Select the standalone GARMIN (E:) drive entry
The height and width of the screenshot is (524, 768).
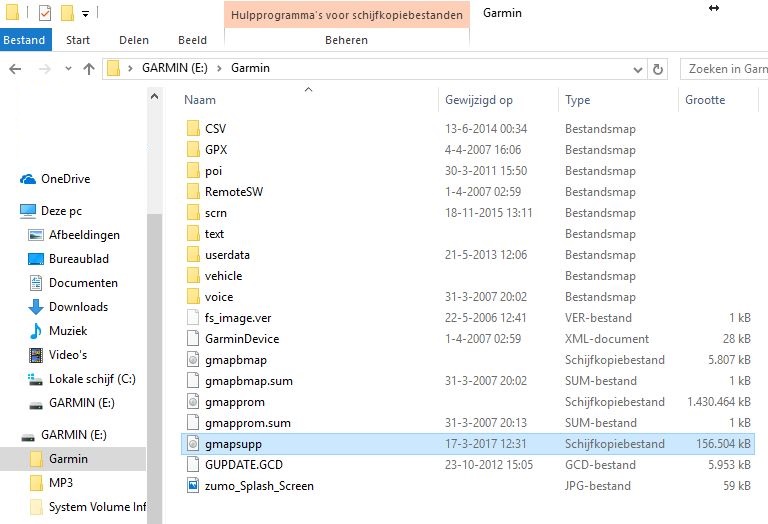click(x=73, y=435)
